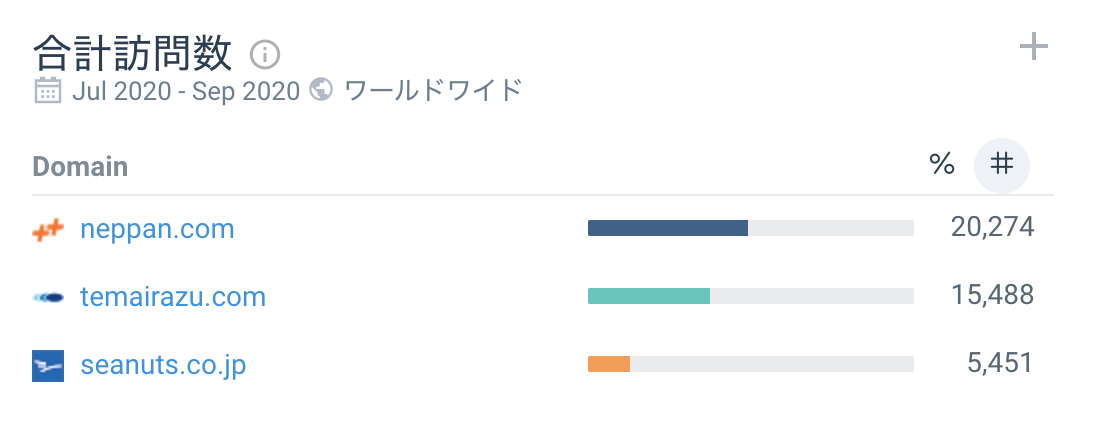Click the Jul 2020 - Sep 2020 date text
The width and height of the screenshot is (1104, 432).
(186, 91)
